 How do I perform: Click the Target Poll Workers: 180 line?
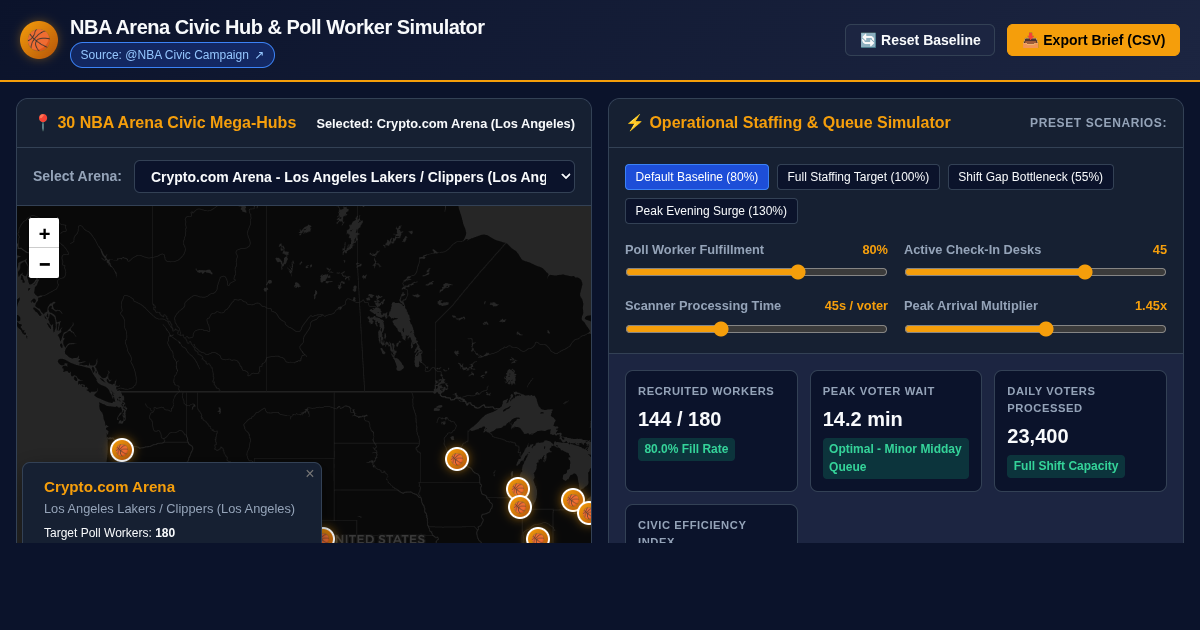point(110,533)
